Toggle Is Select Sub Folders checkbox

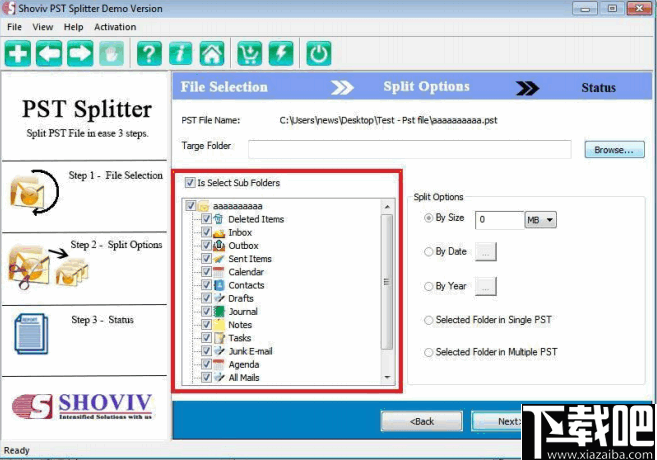point(190,182)
